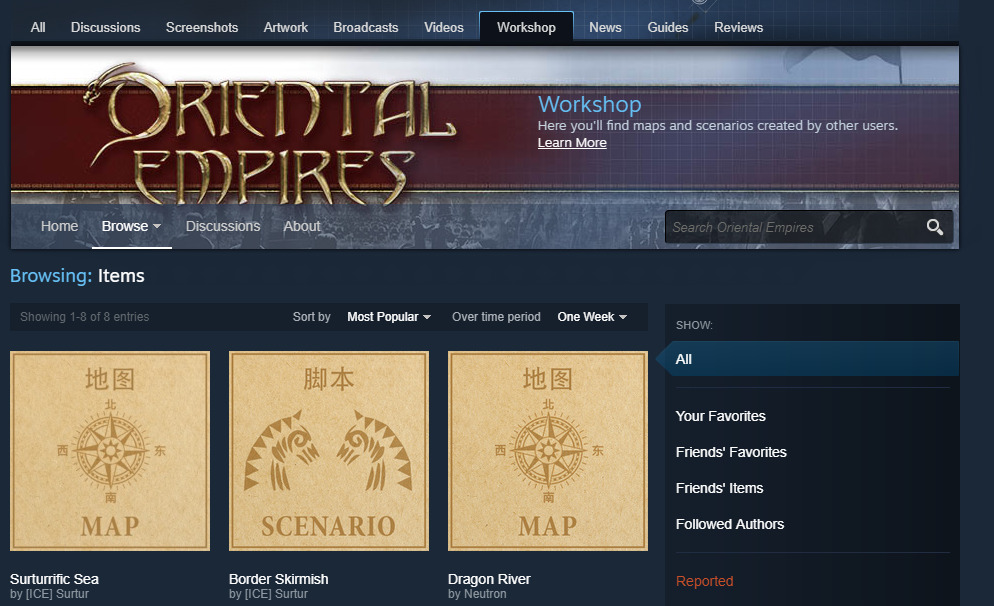
Task: Select the All filter under Show
Action: (808, 359)
